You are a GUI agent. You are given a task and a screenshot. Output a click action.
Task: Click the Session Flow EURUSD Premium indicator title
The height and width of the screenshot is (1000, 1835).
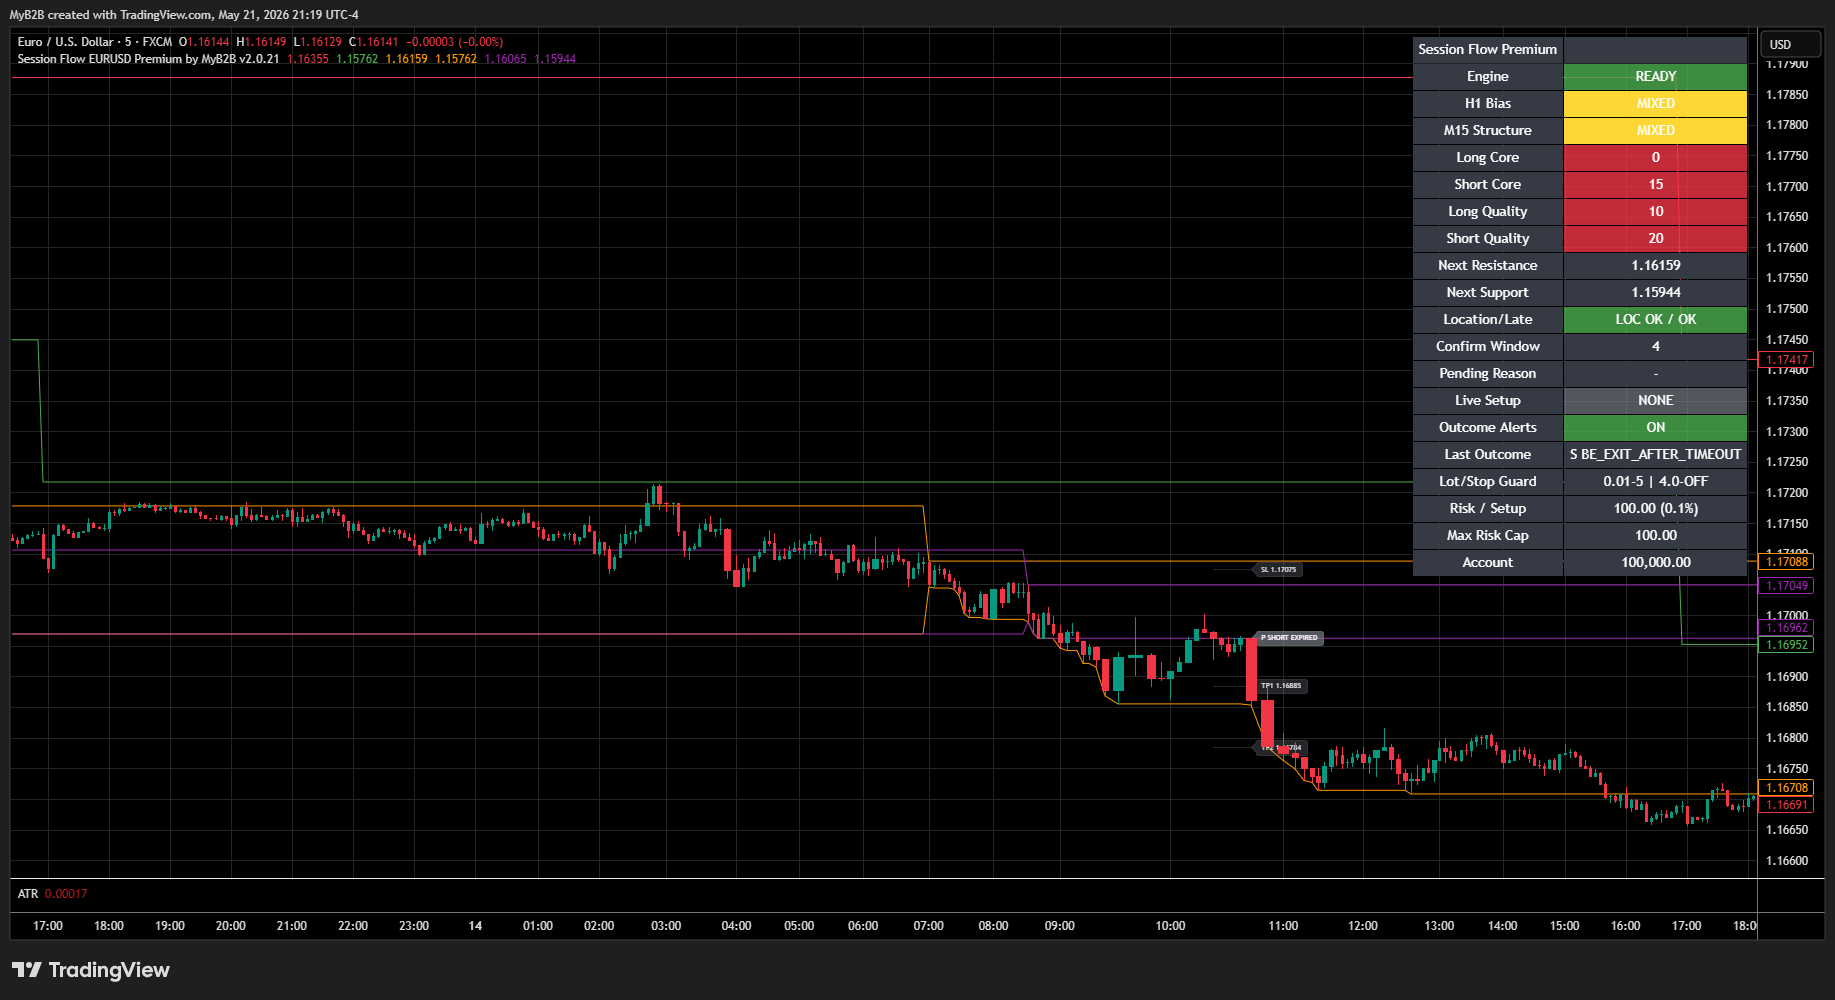tap(148, 59)
